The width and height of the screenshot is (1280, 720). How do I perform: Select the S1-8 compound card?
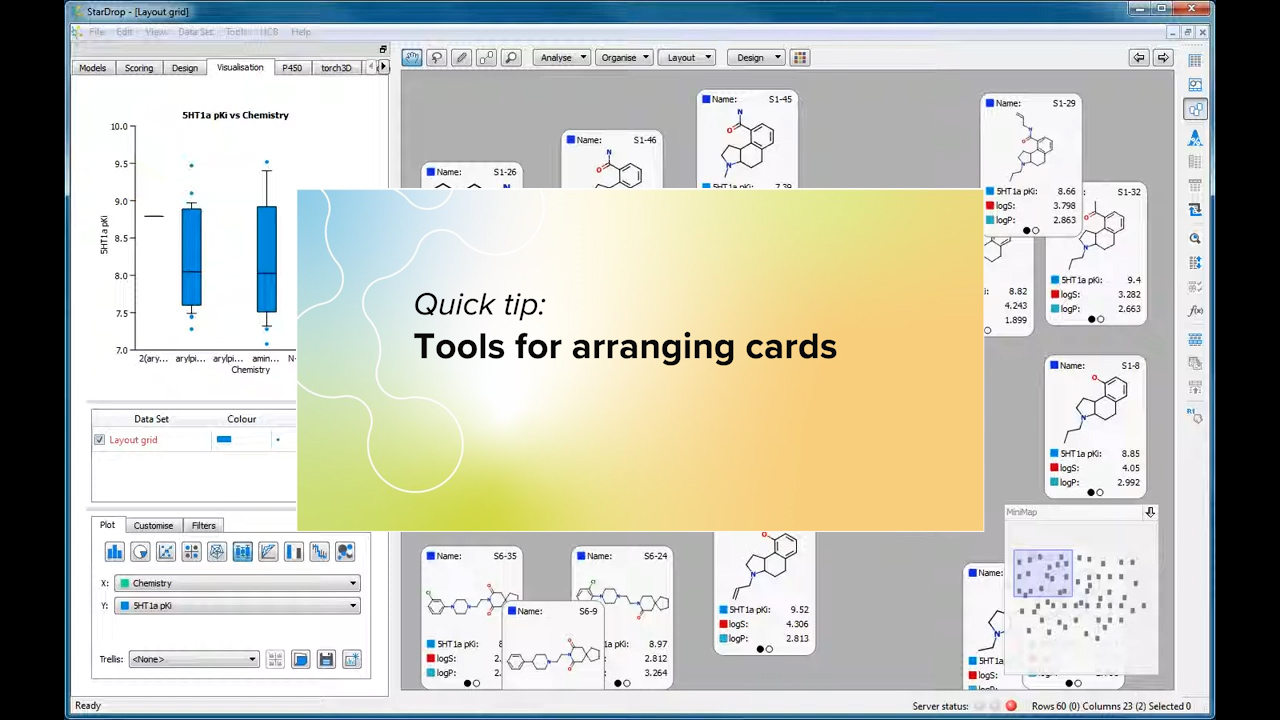pos(1095,427)
